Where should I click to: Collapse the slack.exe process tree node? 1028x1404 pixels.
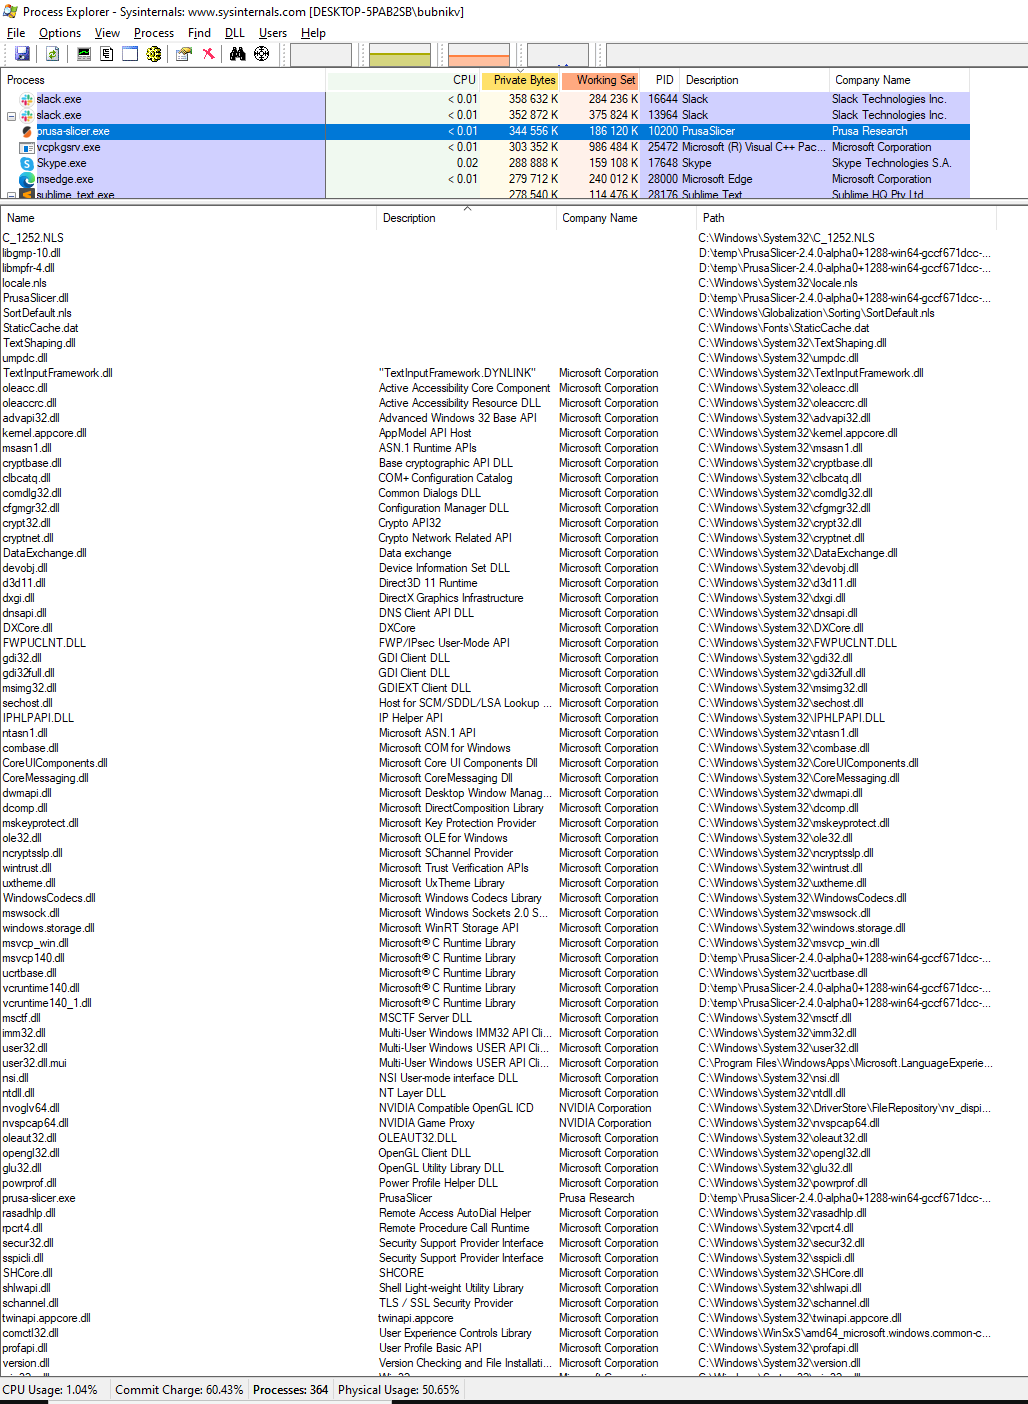[11, 115]
